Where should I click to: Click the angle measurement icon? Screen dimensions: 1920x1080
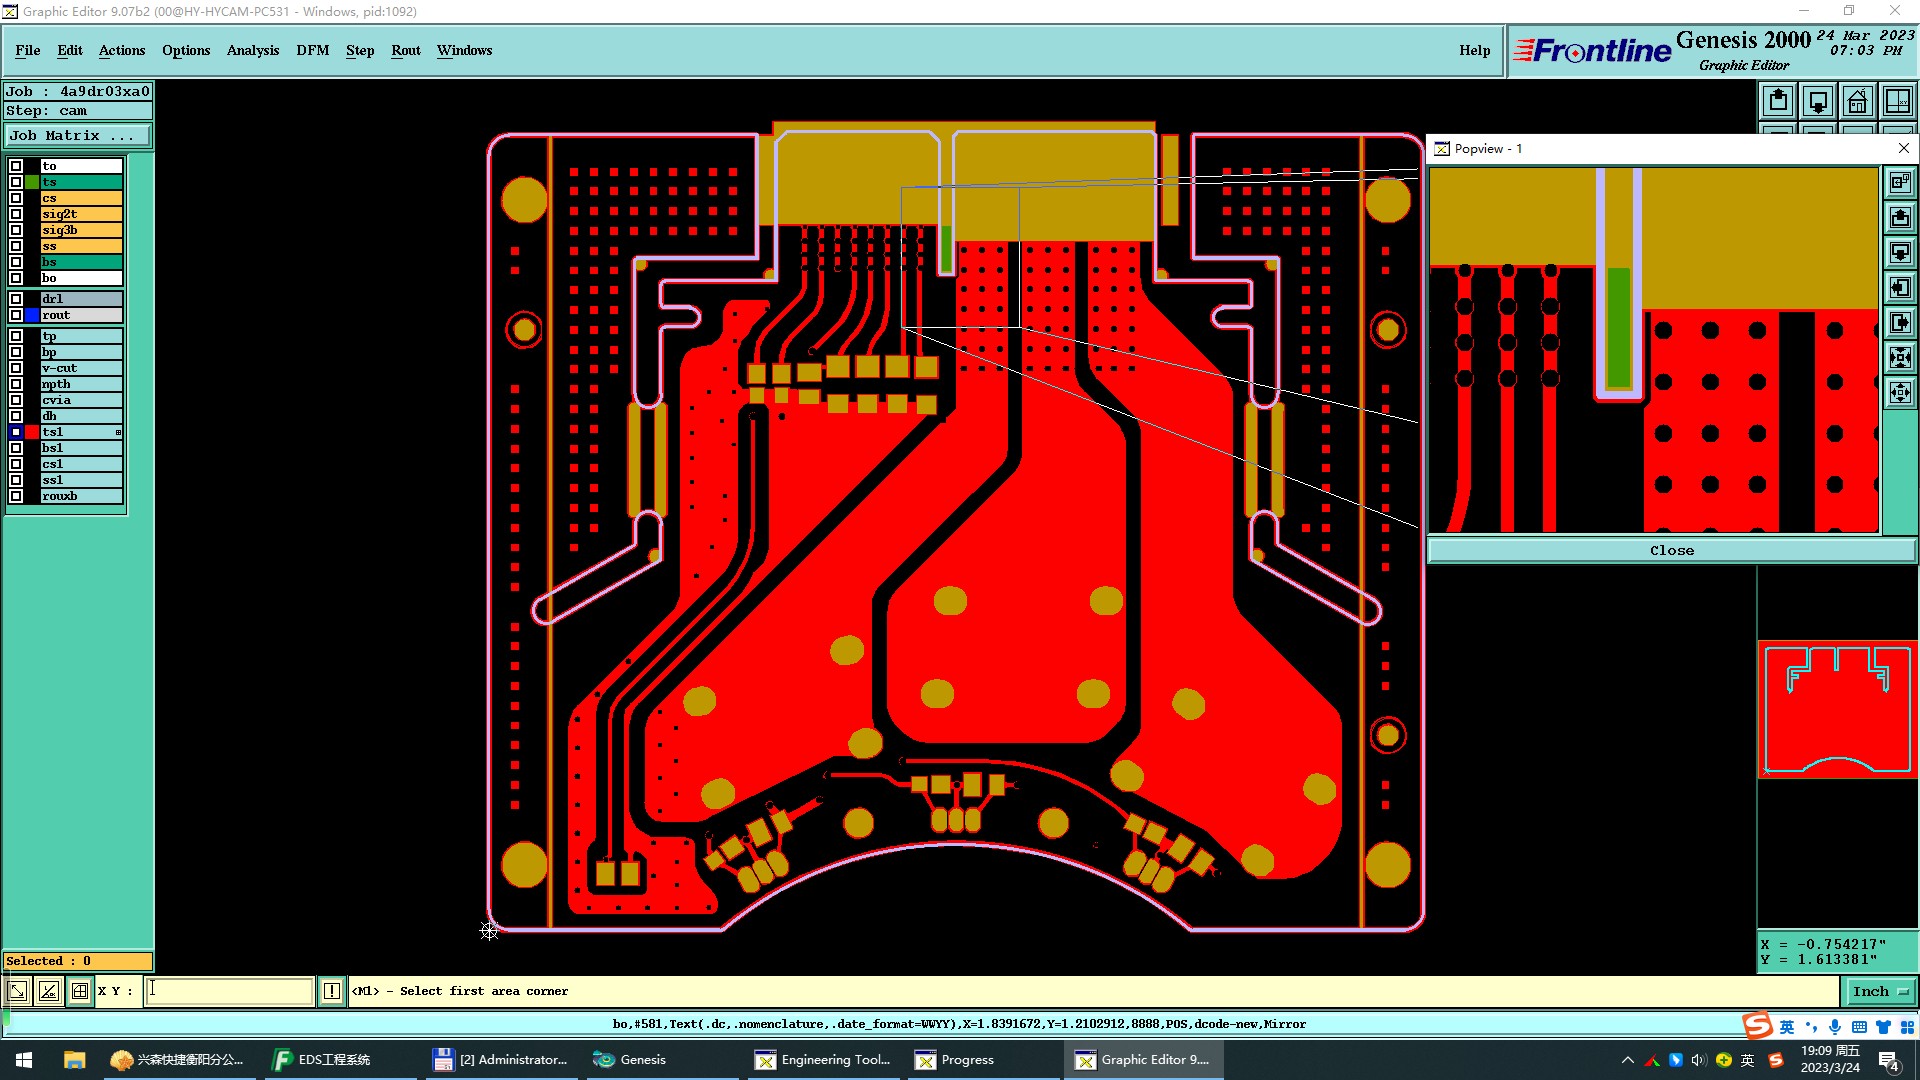click(x=48, y=991)
